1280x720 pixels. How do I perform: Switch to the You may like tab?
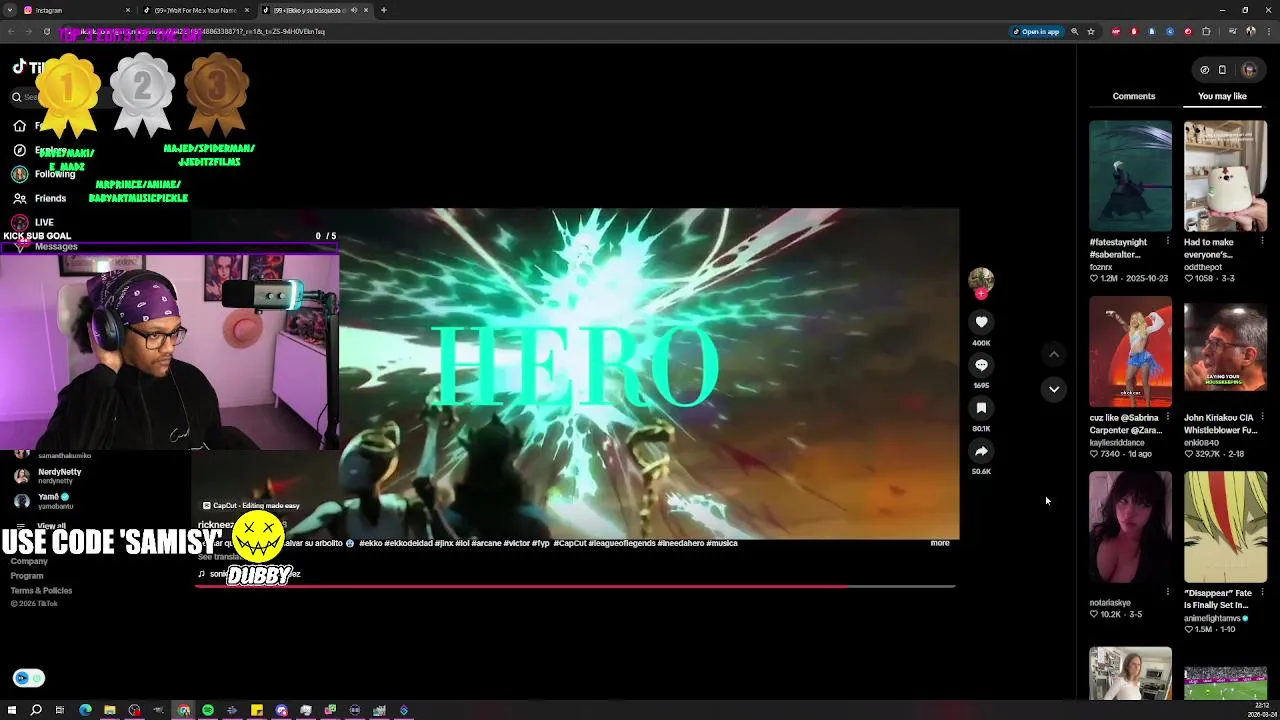(x=1222, y=96)
